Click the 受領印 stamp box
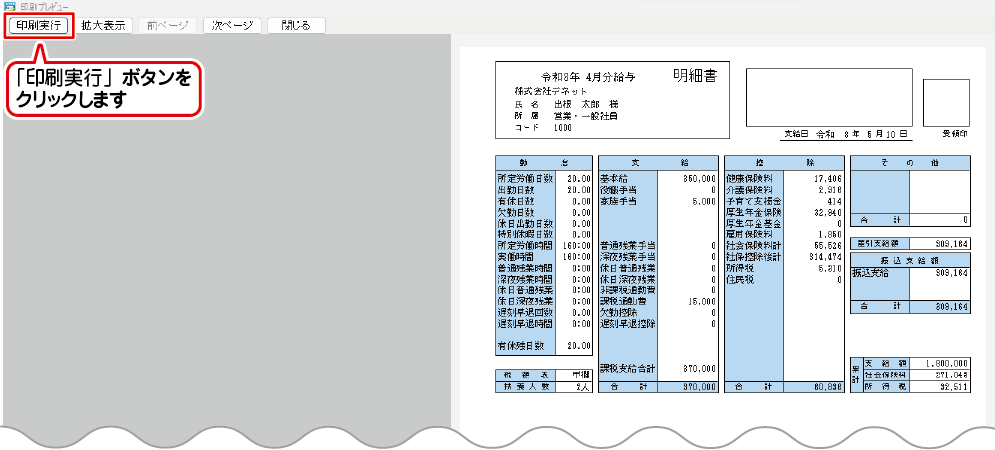The width and height of the screenshot is (995, 450). [x=946, y=104]
